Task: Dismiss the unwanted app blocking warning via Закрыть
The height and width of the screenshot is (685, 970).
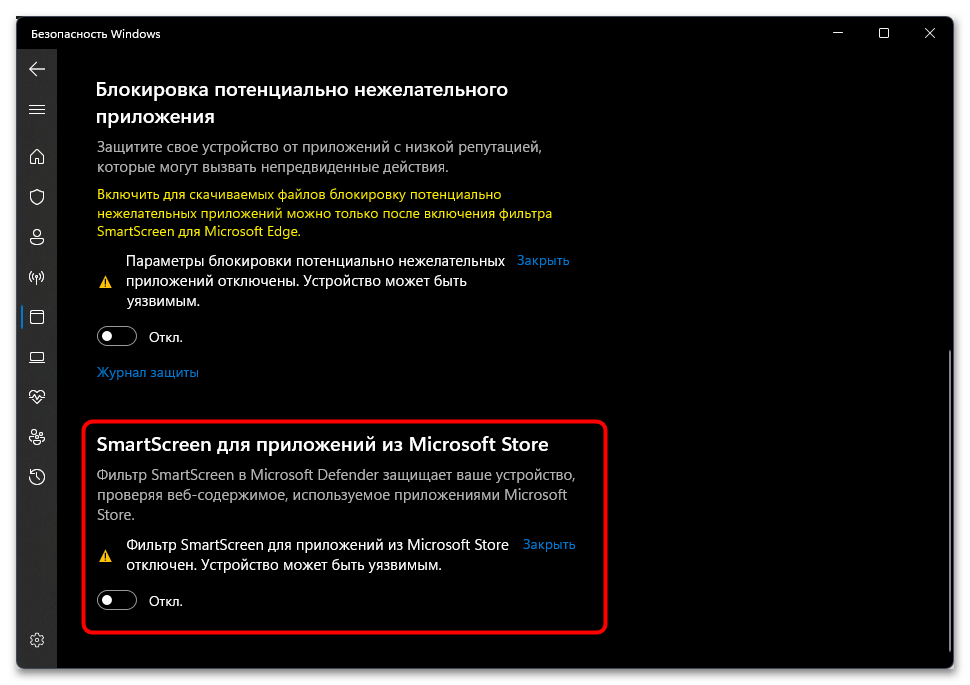Action: (x=543, y=261)
